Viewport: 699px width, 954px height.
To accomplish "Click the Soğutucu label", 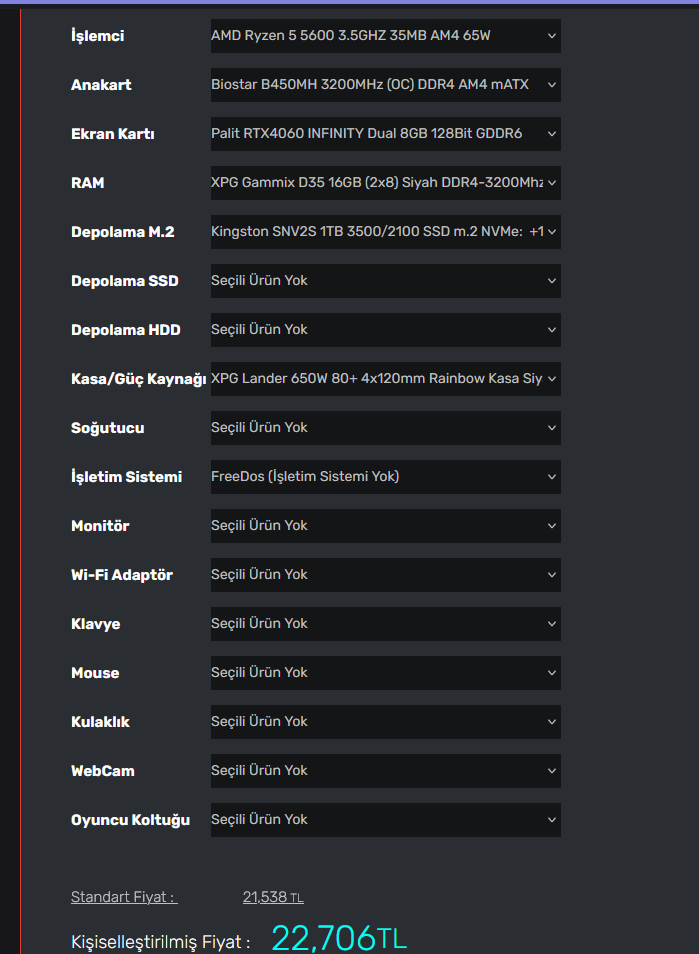I will tap(108, 428).
